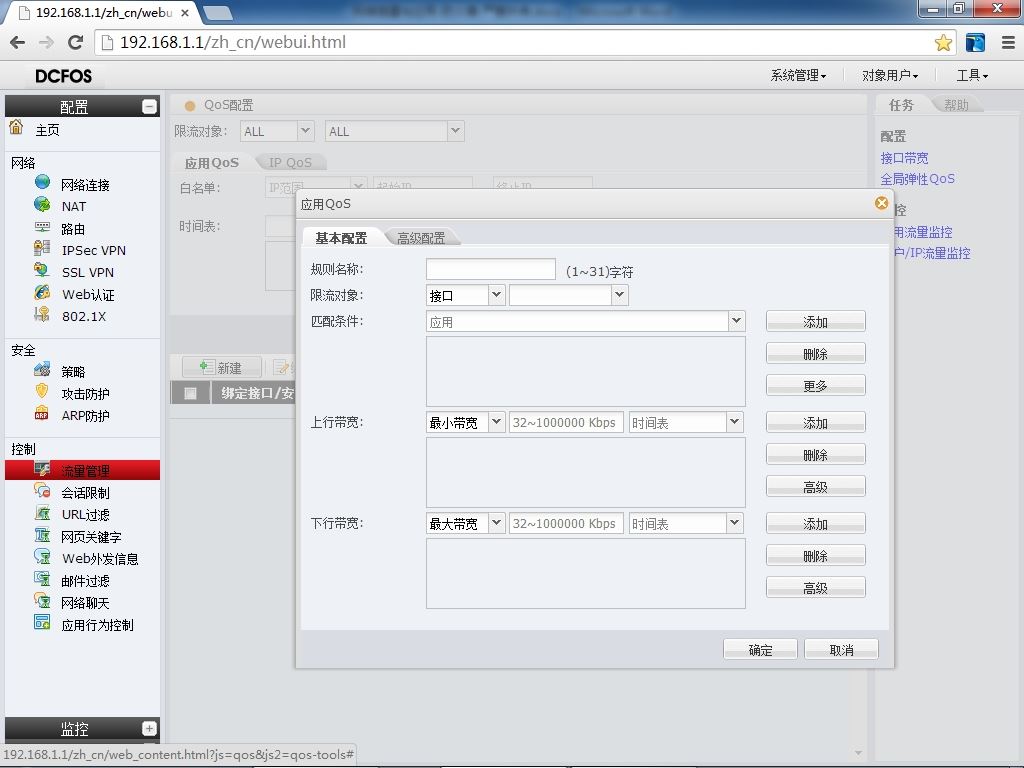Open the 上行带宽 时间表 dropdown

pos(735,422)
